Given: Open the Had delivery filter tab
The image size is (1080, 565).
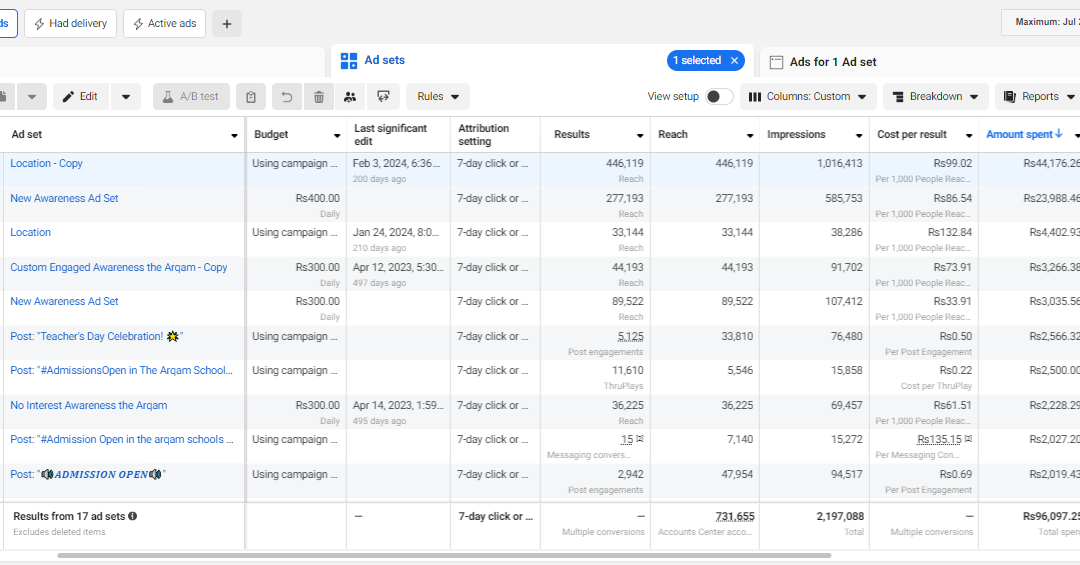Looking at the screenshot, I should pos(70,23).
